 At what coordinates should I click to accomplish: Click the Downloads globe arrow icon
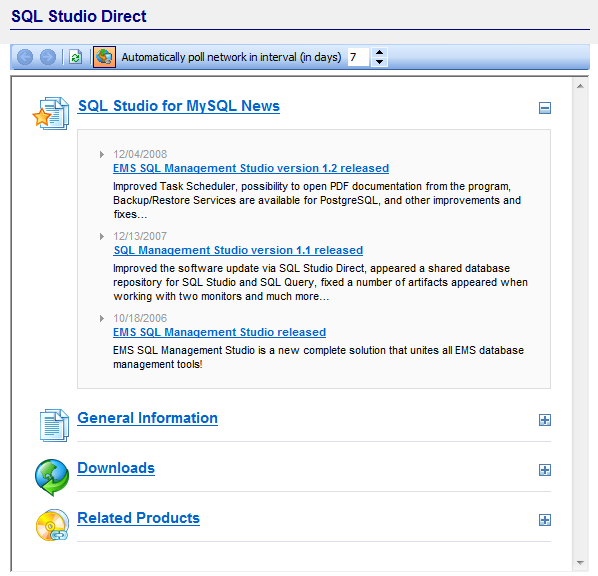[x=52, y=477]
